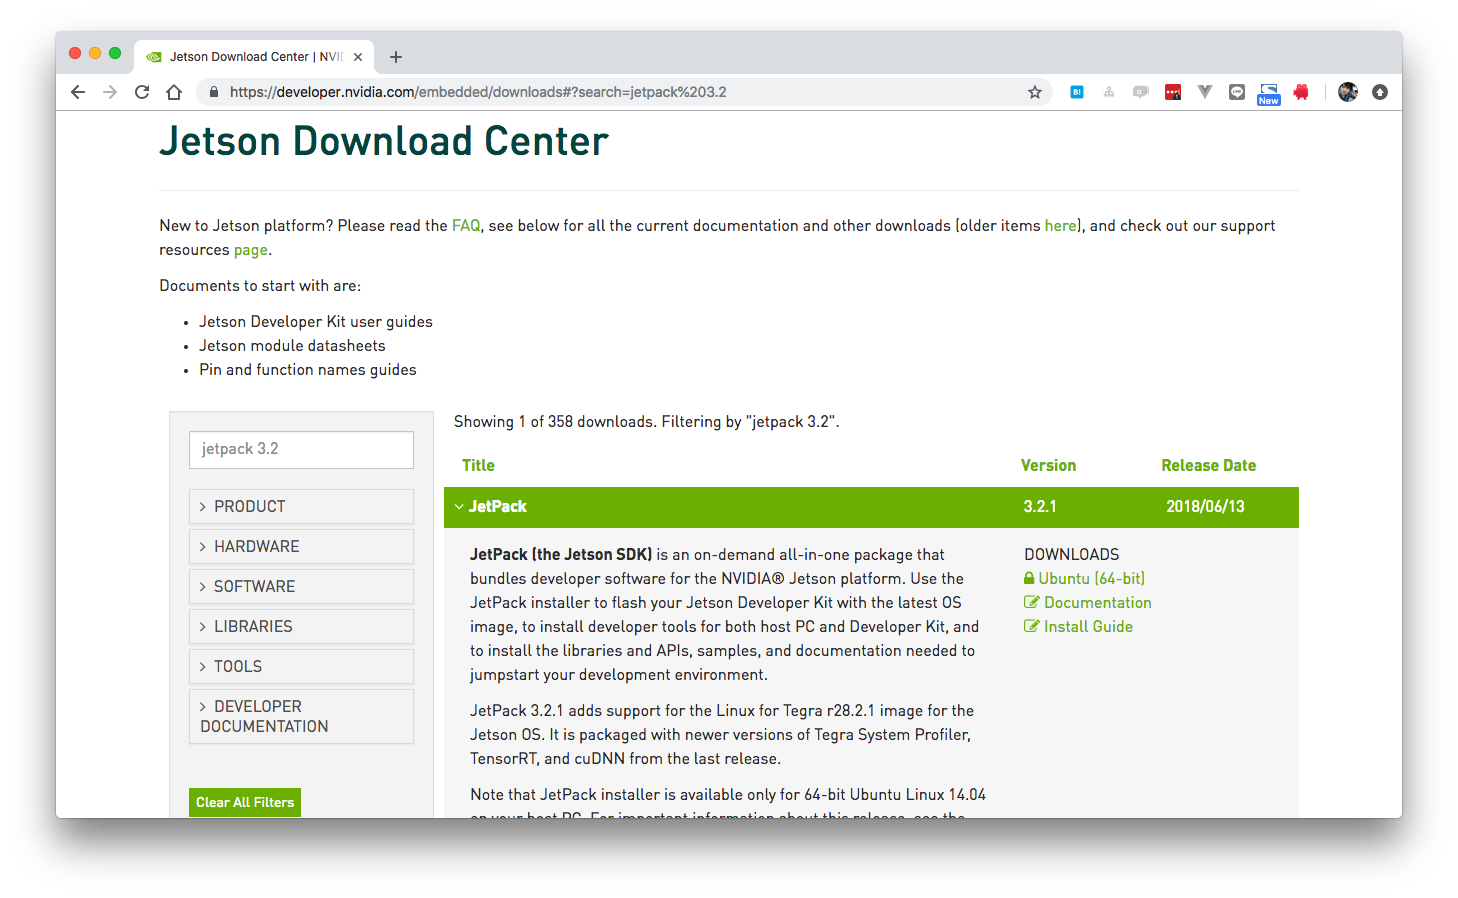Expand the TOOLS filter
Viewport: 1458px width, 898px height.
click(x=301, y=666)
